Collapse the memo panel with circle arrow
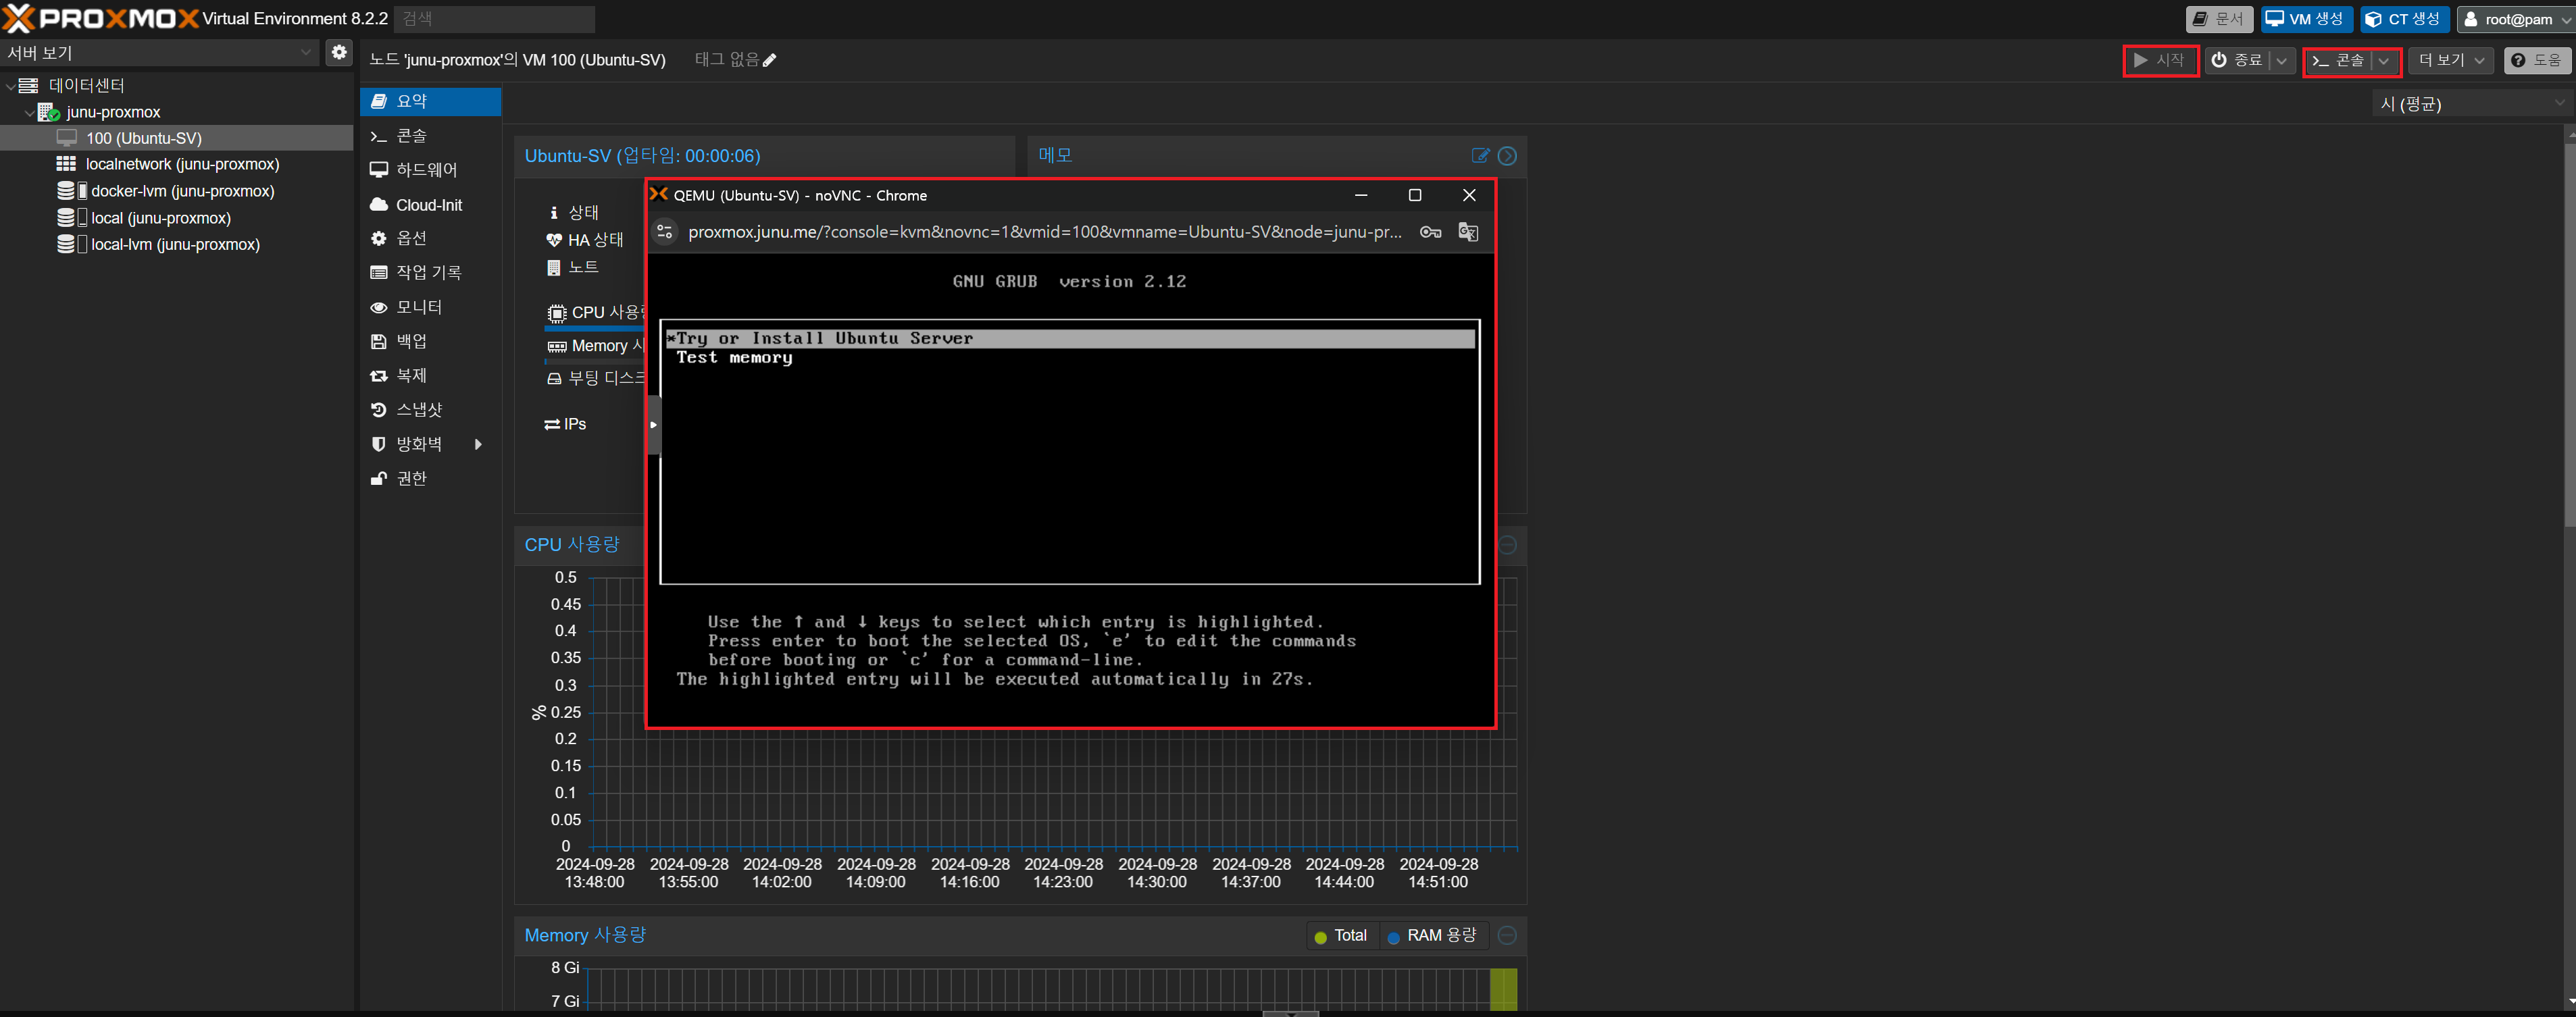The height and width of the screenshot is (1017, 2576). [x=1507, y=156]
